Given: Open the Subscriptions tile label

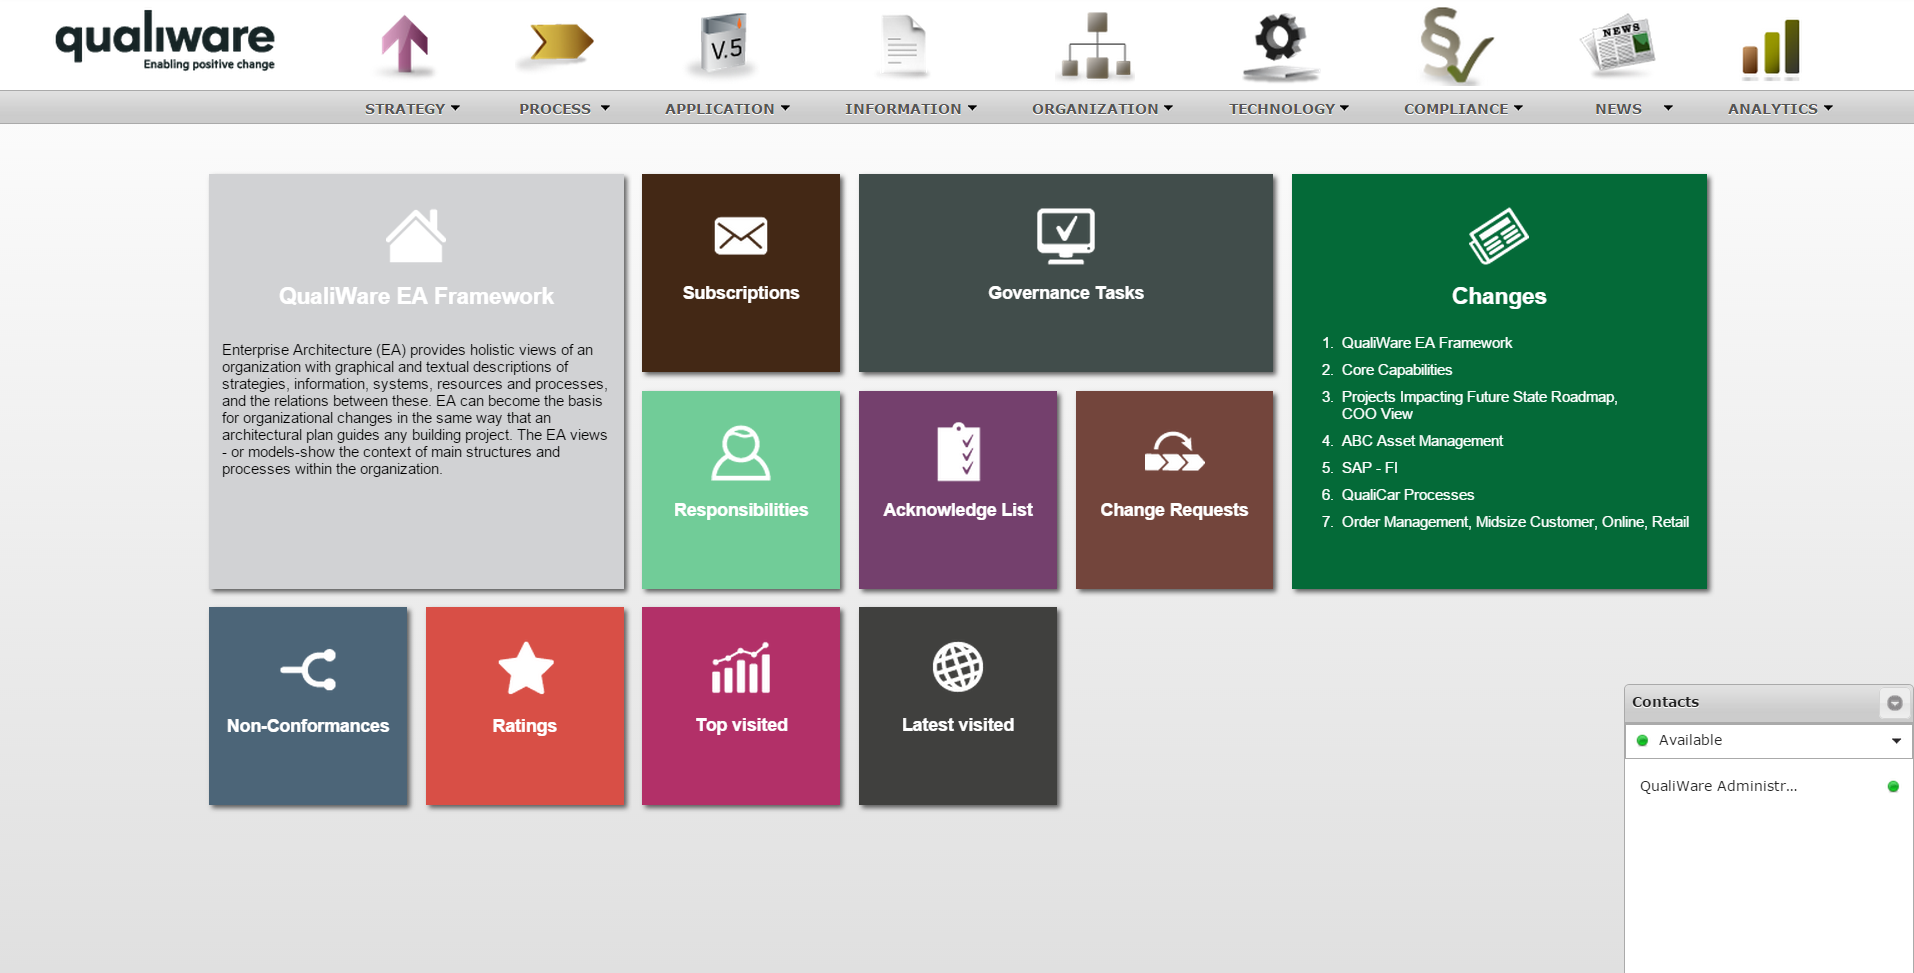Looking at the screenshot, I should tap(741, 293).
